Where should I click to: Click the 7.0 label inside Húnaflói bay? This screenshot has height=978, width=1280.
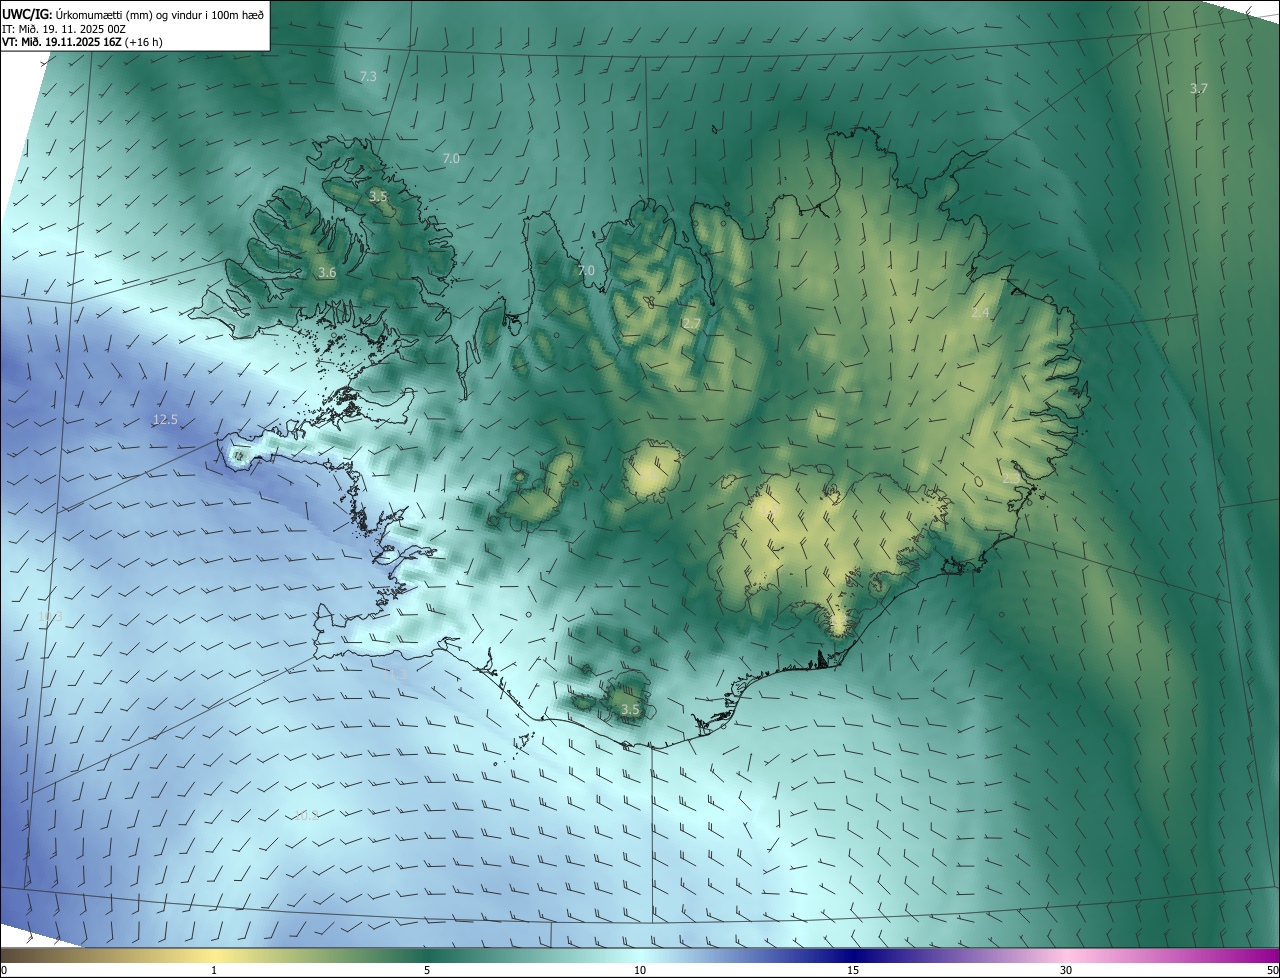click(x=586, y=271)
